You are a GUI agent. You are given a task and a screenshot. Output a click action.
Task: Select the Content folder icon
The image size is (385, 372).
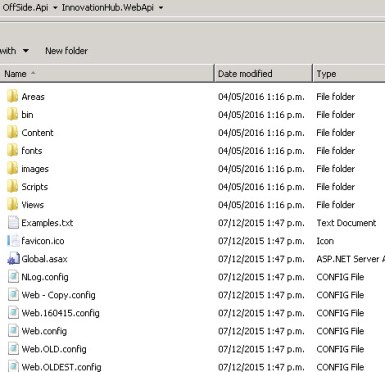[x=12, y=132]
